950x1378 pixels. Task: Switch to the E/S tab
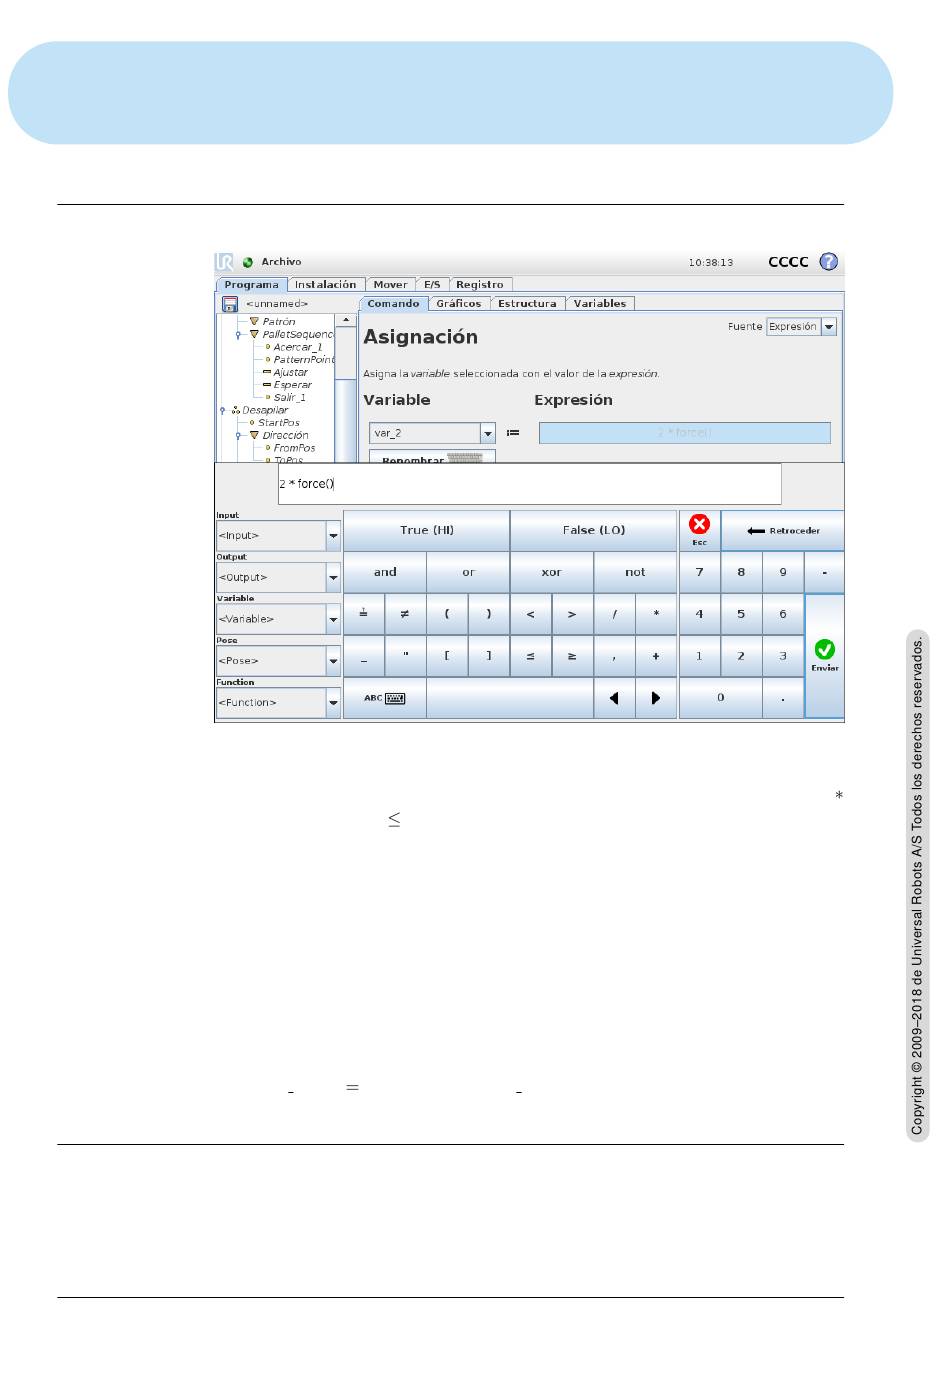click(x=432, y=285)
